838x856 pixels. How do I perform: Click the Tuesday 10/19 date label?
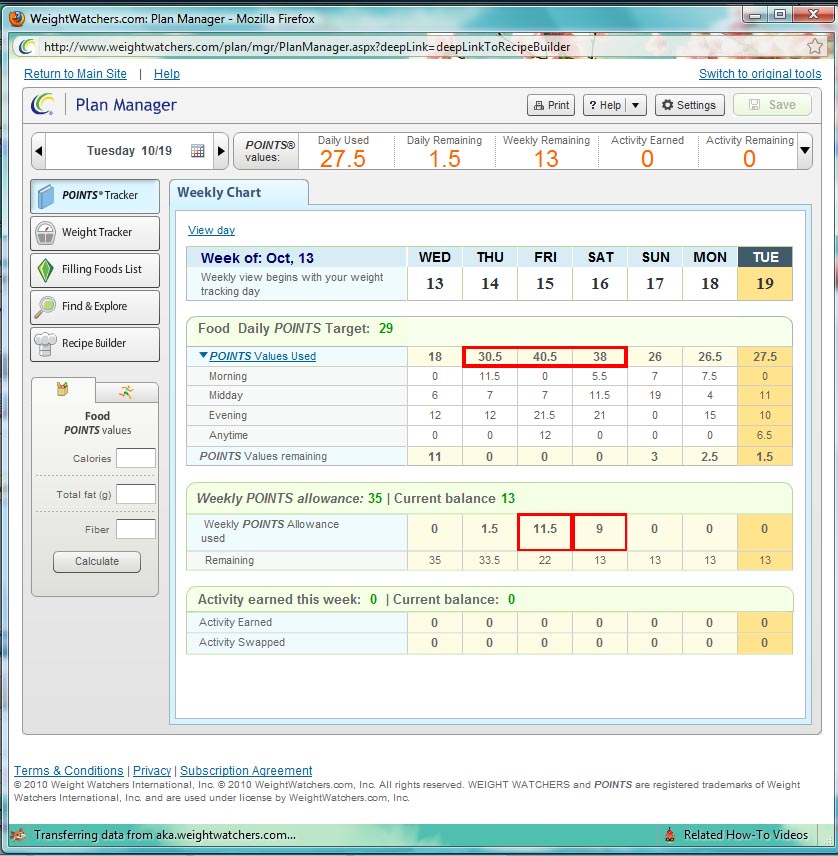tap(129, 151)
